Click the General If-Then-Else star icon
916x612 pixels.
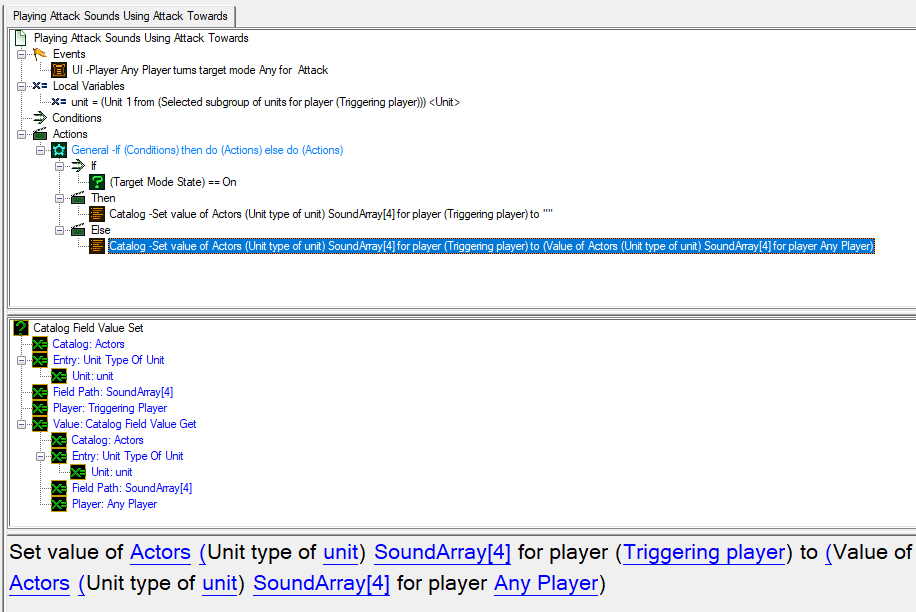58,150
